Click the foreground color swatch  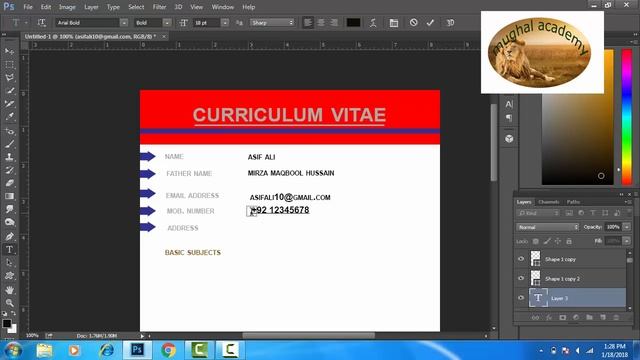tap(7, 324)
